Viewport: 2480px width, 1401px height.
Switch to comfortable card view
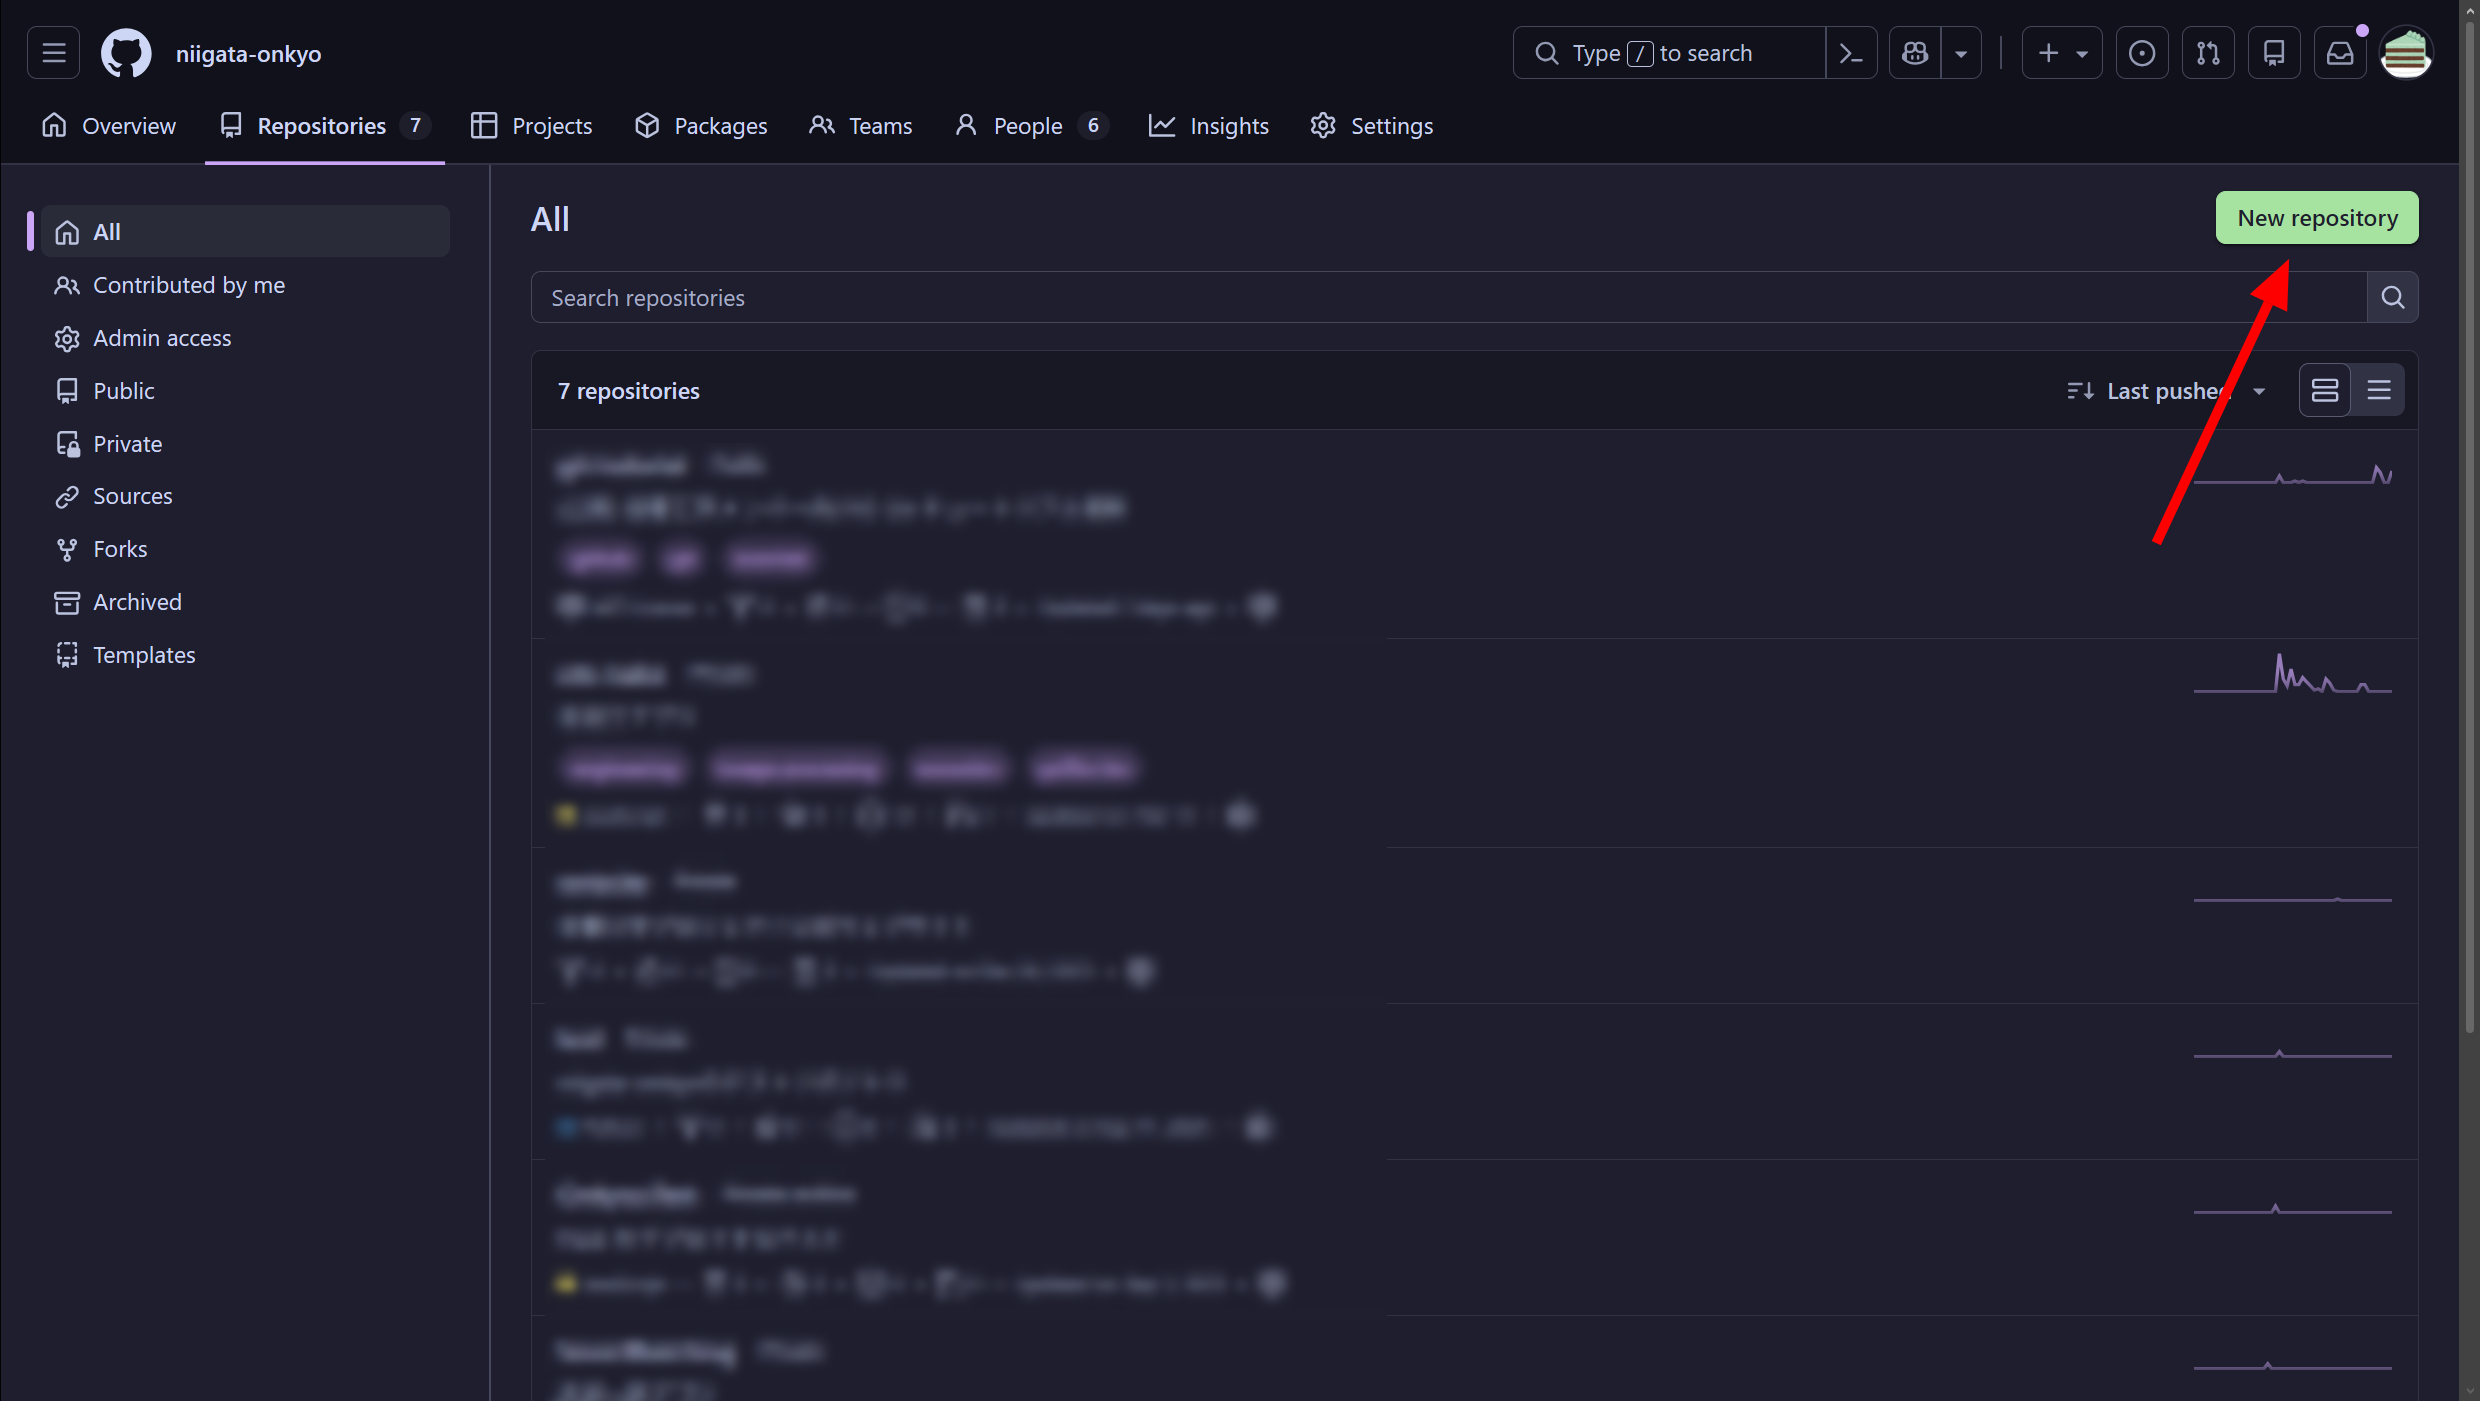2325,391
